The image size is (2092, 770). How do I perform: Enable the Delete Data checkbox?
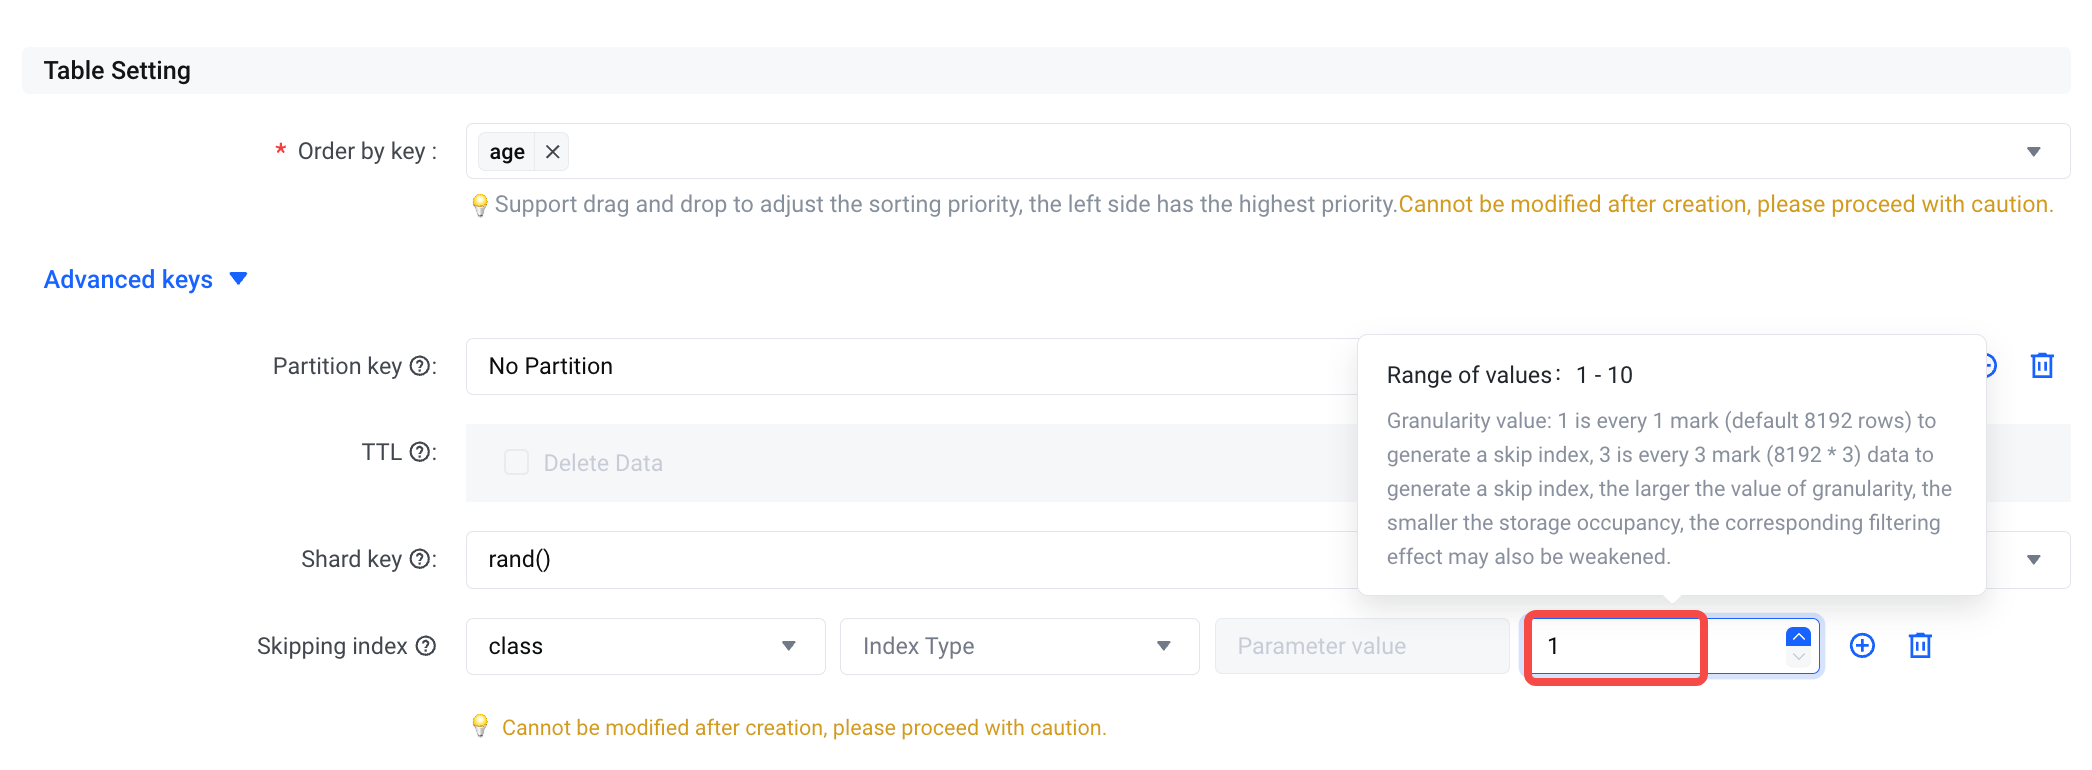pyautogui.click(x=516, y=462)
